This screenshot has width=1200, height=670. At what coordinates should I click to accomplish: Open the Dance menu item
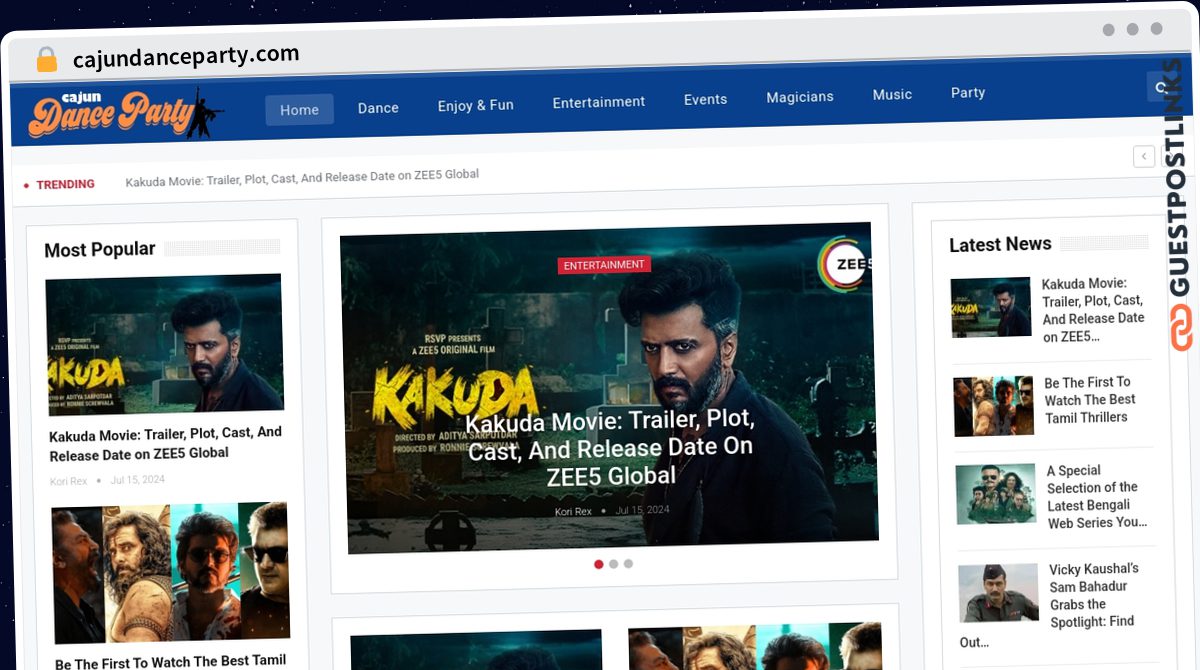coord(378,108)
